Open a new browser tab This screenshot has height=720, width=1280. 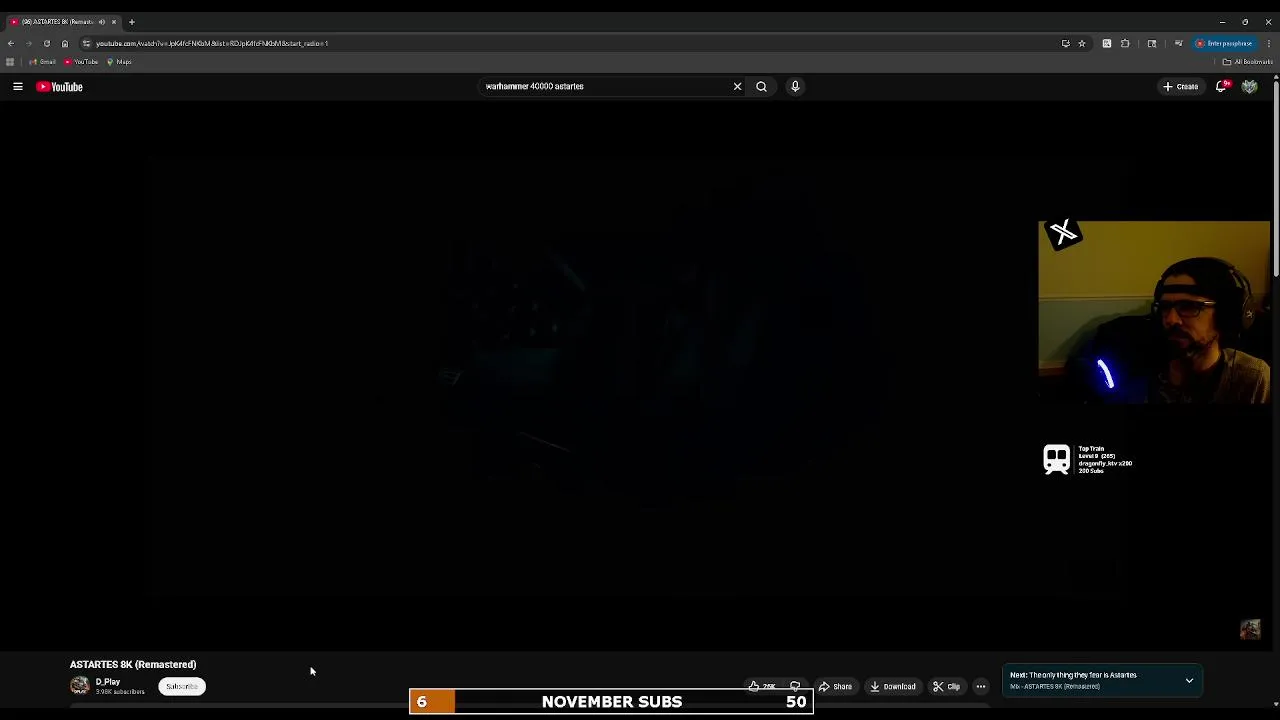tap(131, 22)
